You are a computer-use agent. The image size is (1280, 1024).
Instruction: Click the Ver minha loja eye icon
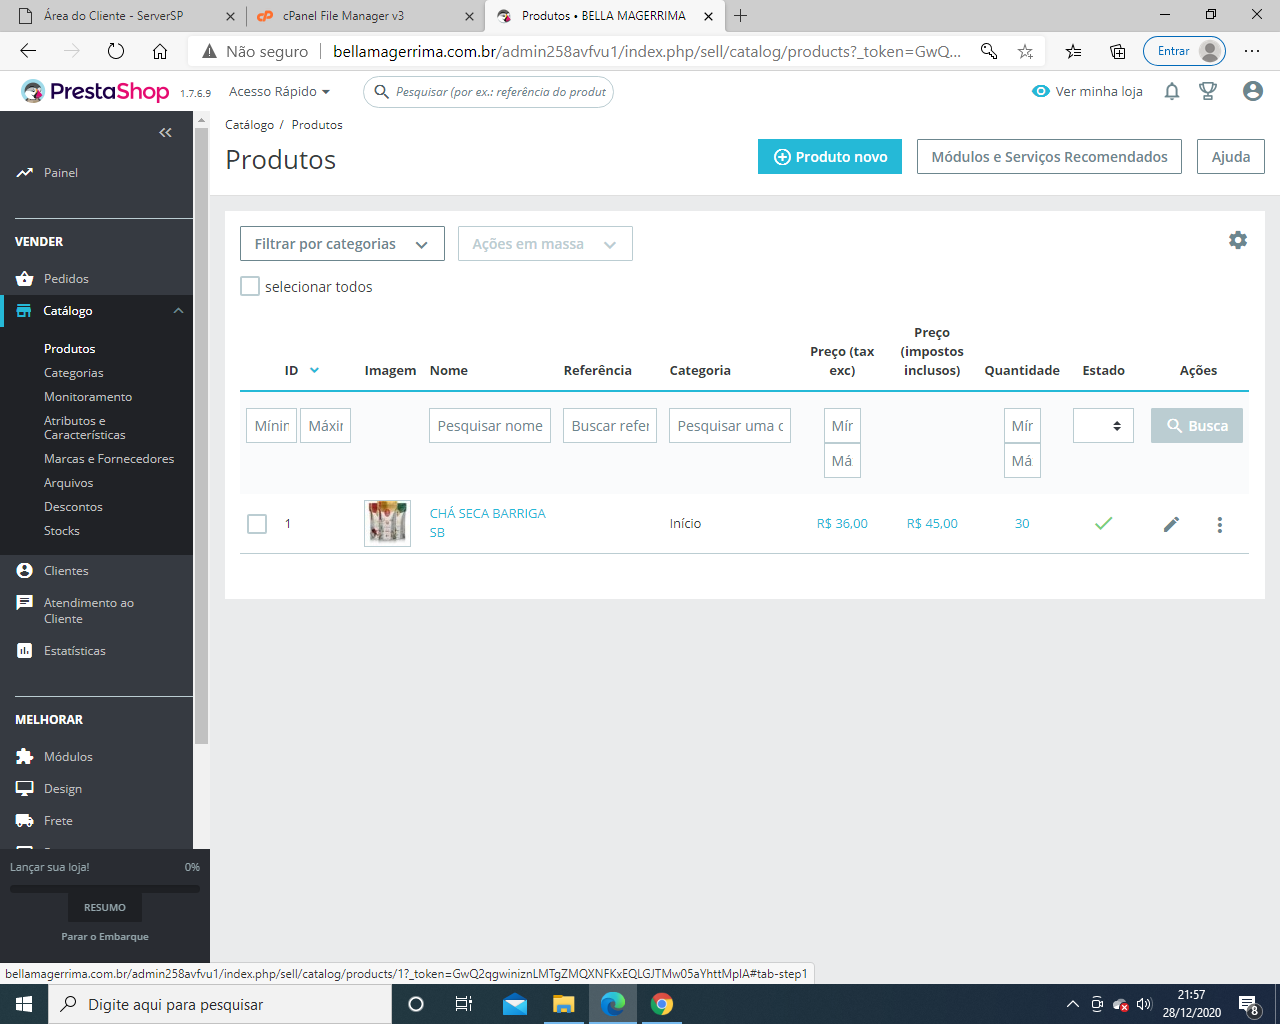(1041, 91)
